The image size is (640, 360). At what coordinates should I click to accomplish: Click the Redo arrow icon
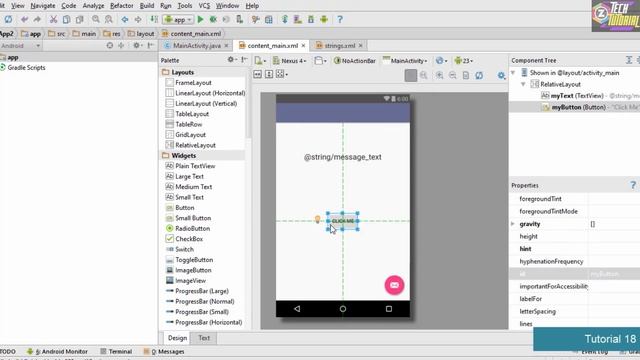point(37,19)
